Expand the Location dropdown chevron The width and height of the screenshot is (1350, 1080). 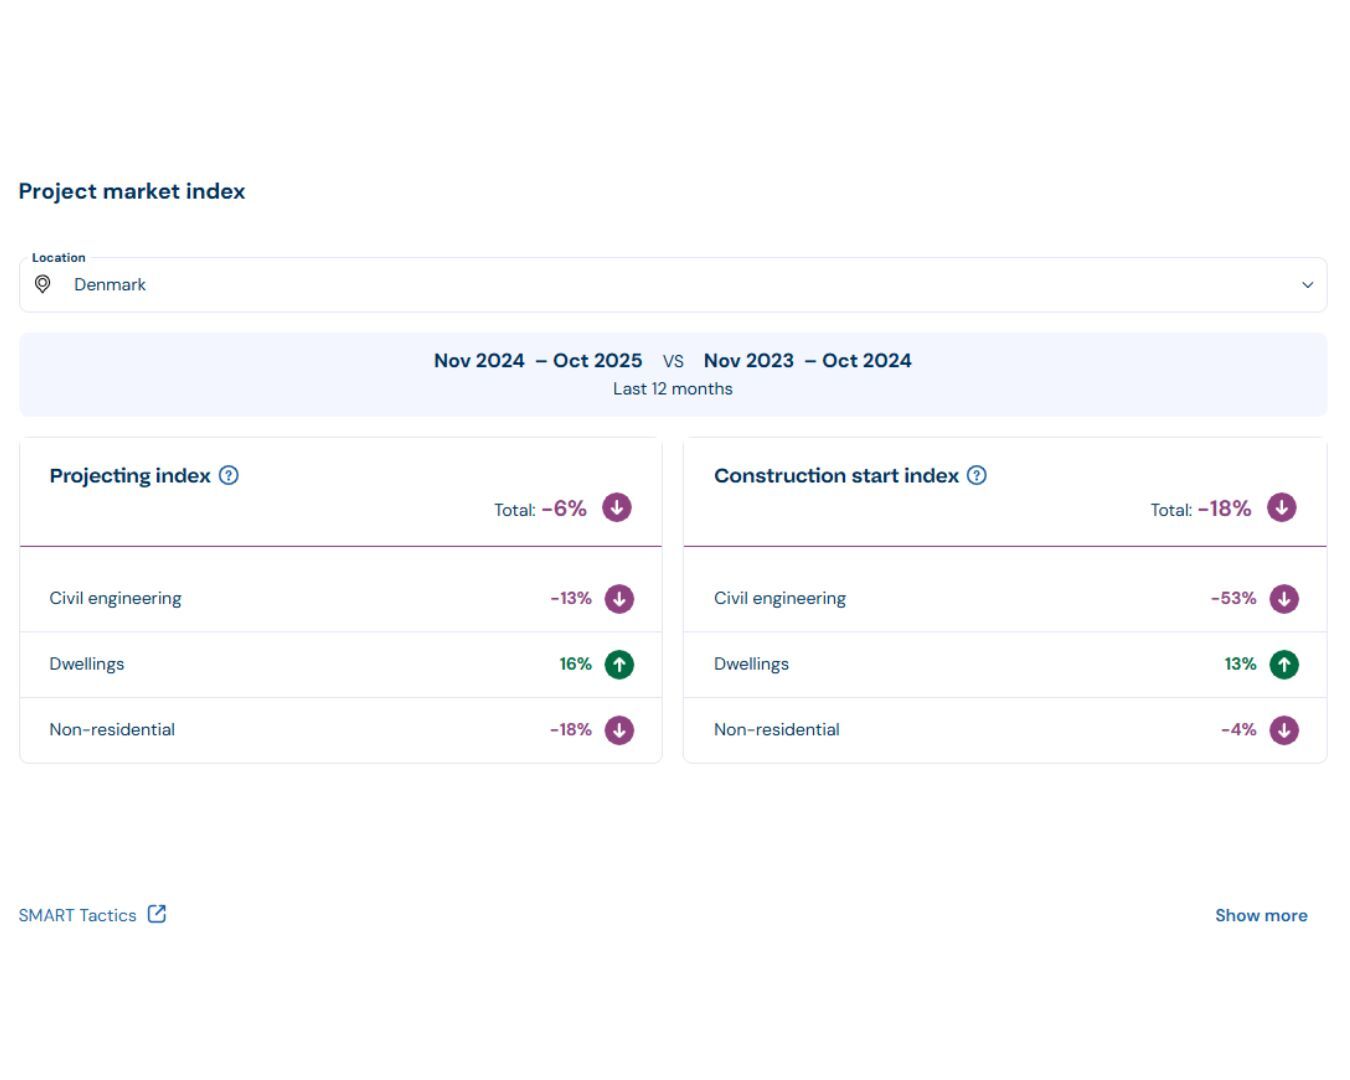1307,285
